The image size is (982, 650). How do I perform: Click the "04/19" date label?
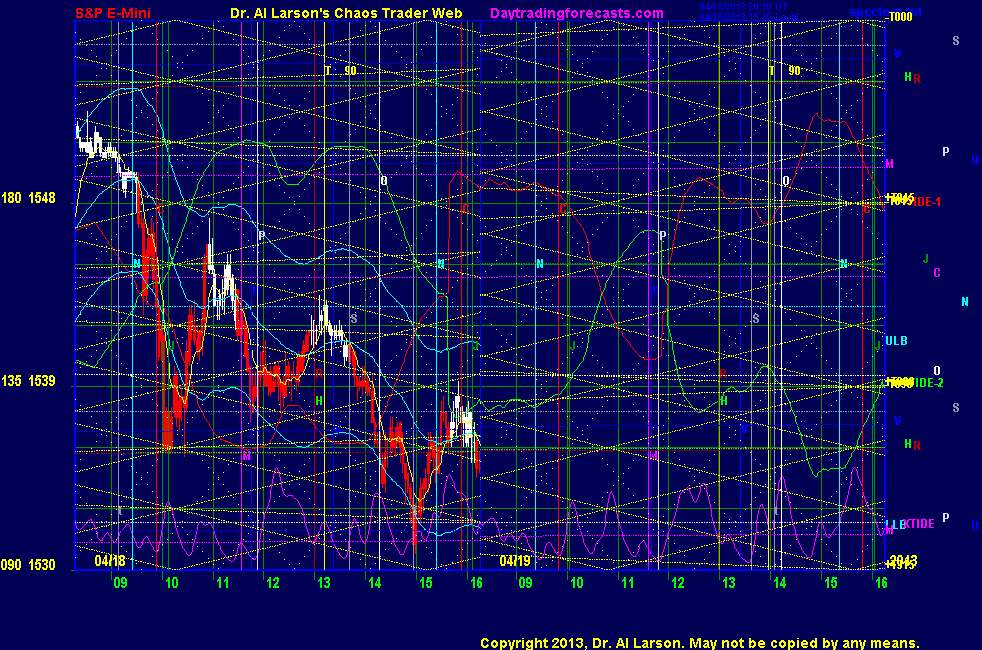tap(515, 560)
